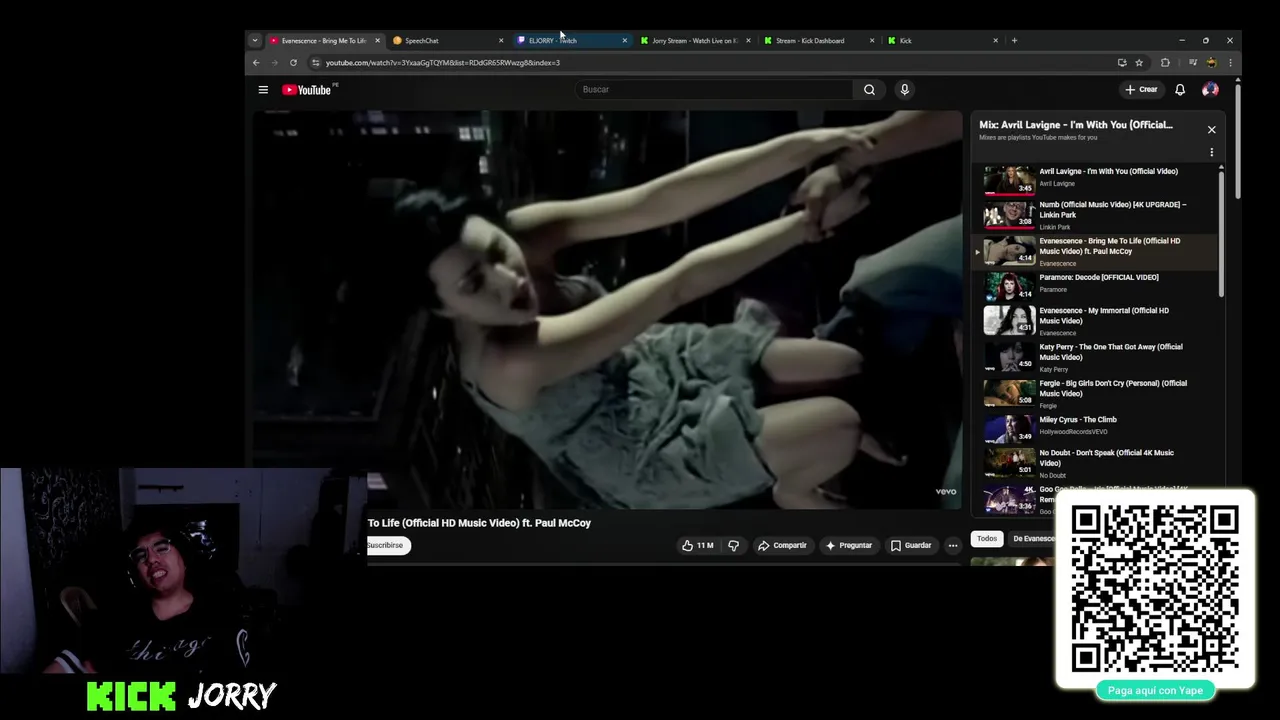Image resolution: width=1280 pixels, height=720 pixels.
Task: Click the Crear button
Action: [x=1141, y=90]
